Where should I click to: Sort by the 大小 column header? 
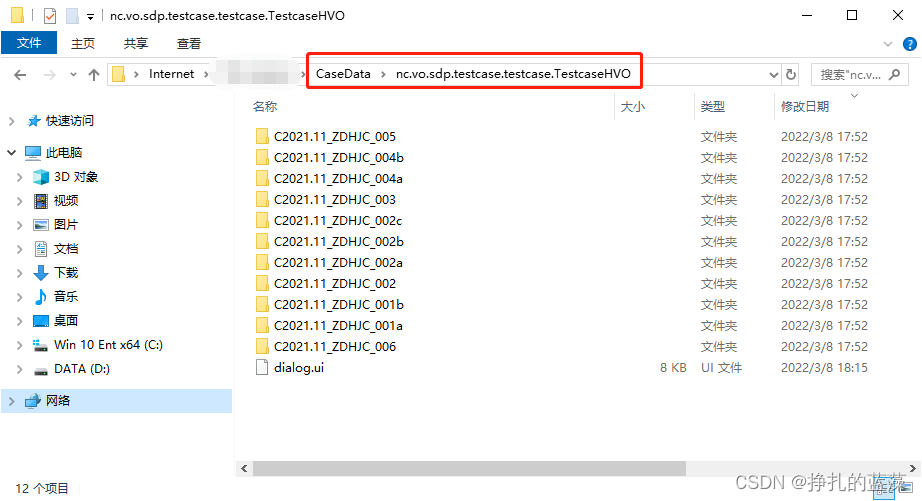click(633, 106)
